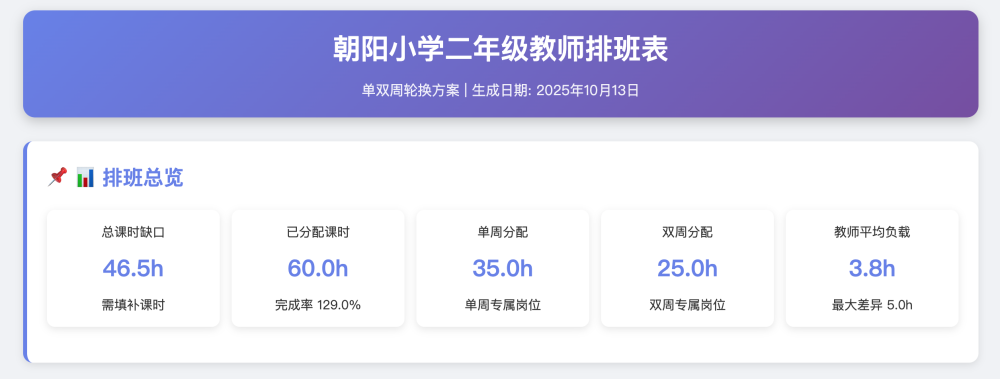This screenshot has height=379, width=1000.
Task: Click the 排班总览 section heading
Action: tap(143, 177)
